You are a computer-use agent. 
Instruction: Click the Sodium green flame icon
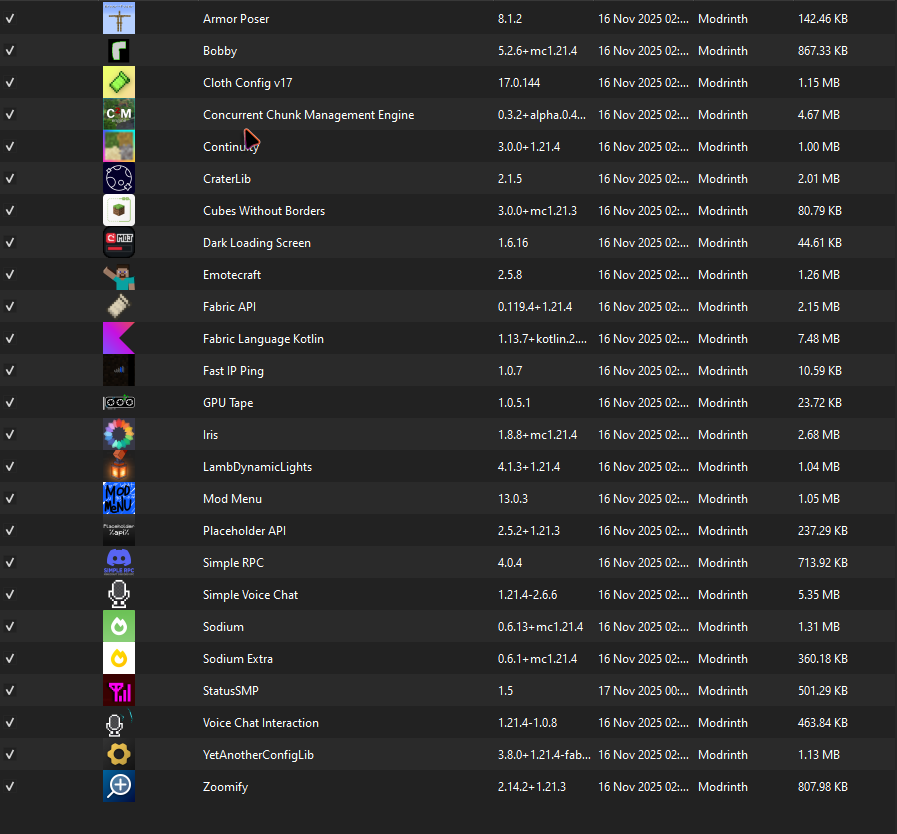click(119, 626)
